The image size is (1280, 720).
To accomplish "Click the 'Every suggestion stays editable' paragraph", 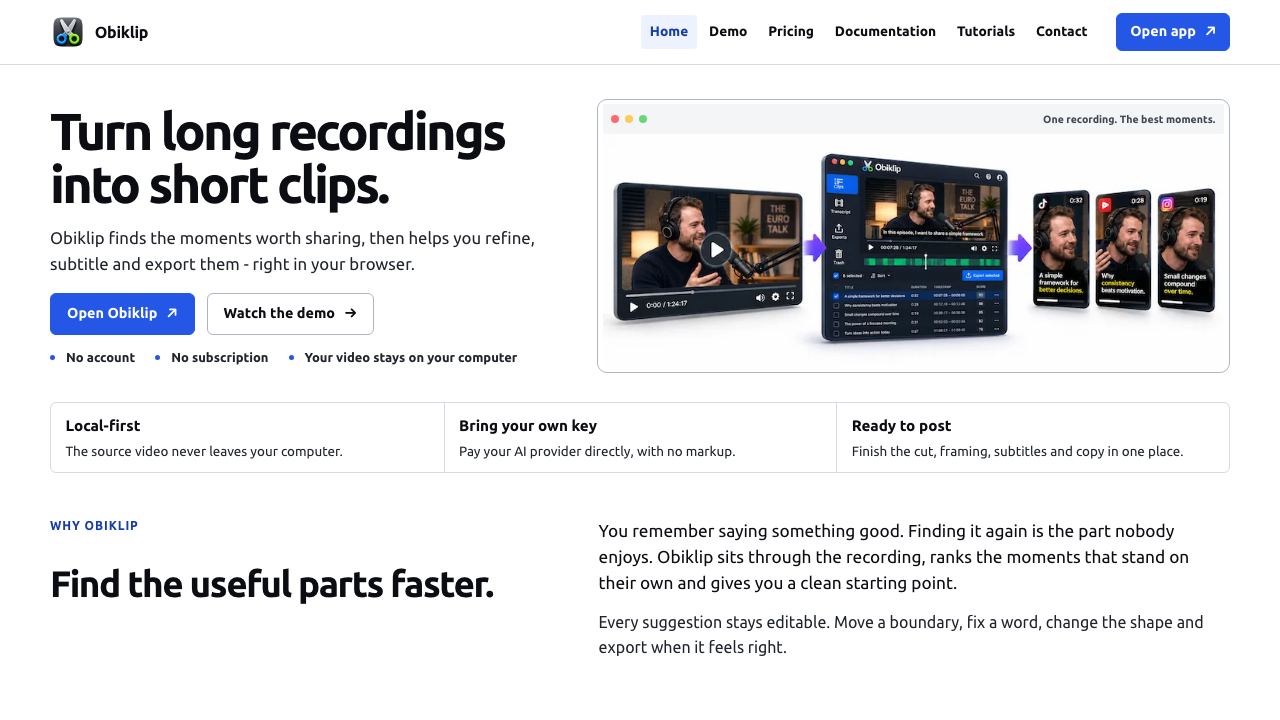I will click(901, 635).
